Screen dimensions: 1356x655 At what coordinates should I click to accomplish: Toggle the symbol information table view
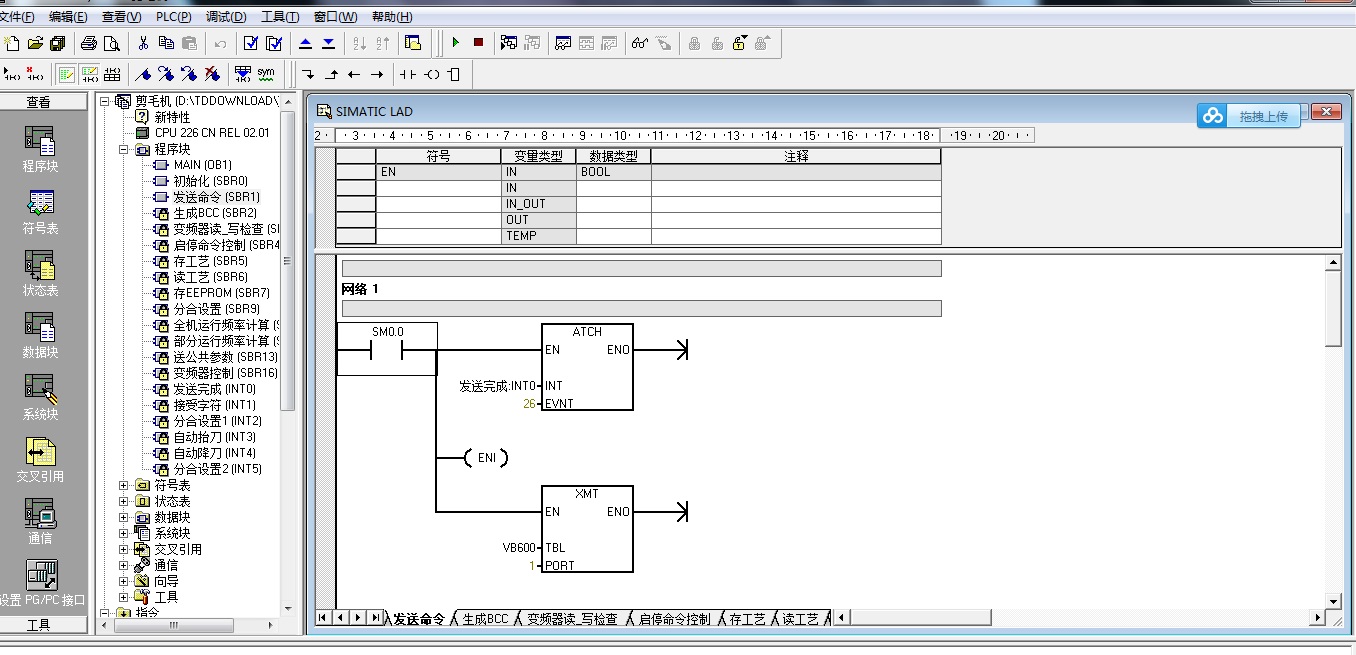click(112, 74)
